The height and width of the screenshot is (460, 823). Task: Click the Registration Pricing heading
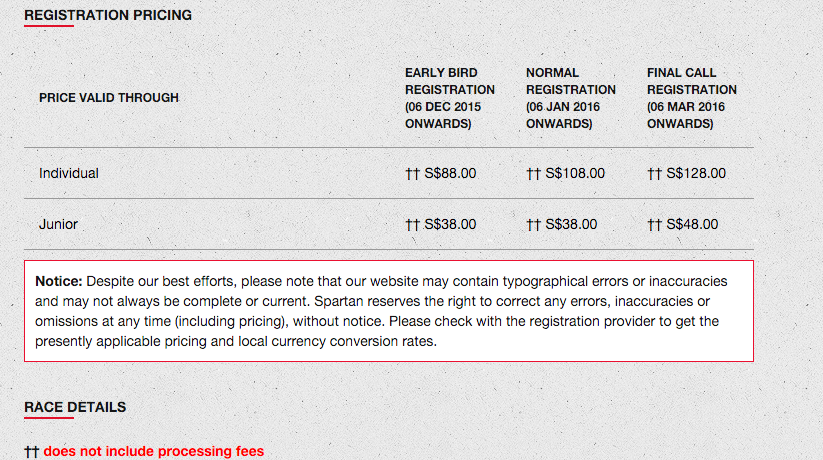pyautogui.click(x=108, y=15)
